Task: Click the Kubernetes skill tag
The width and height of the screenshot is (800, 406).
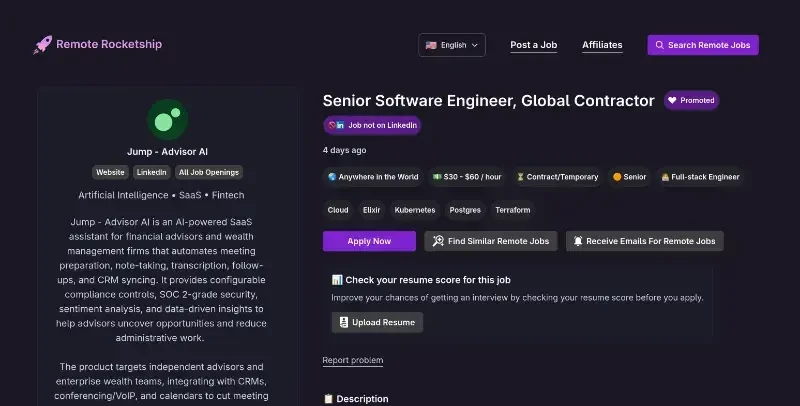Action: pos(415,210)
